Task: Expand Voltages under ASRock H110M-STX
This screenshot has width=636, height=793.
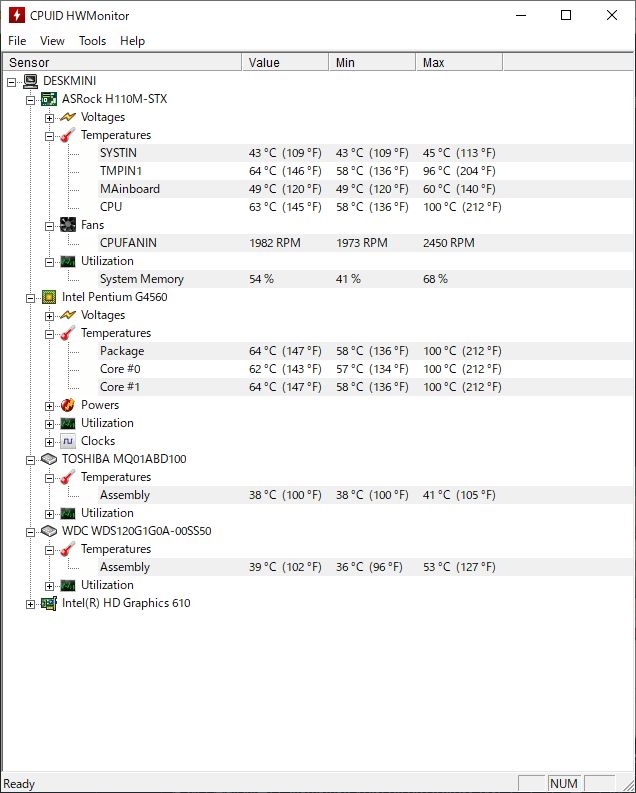Action: [x=49, y=118]
